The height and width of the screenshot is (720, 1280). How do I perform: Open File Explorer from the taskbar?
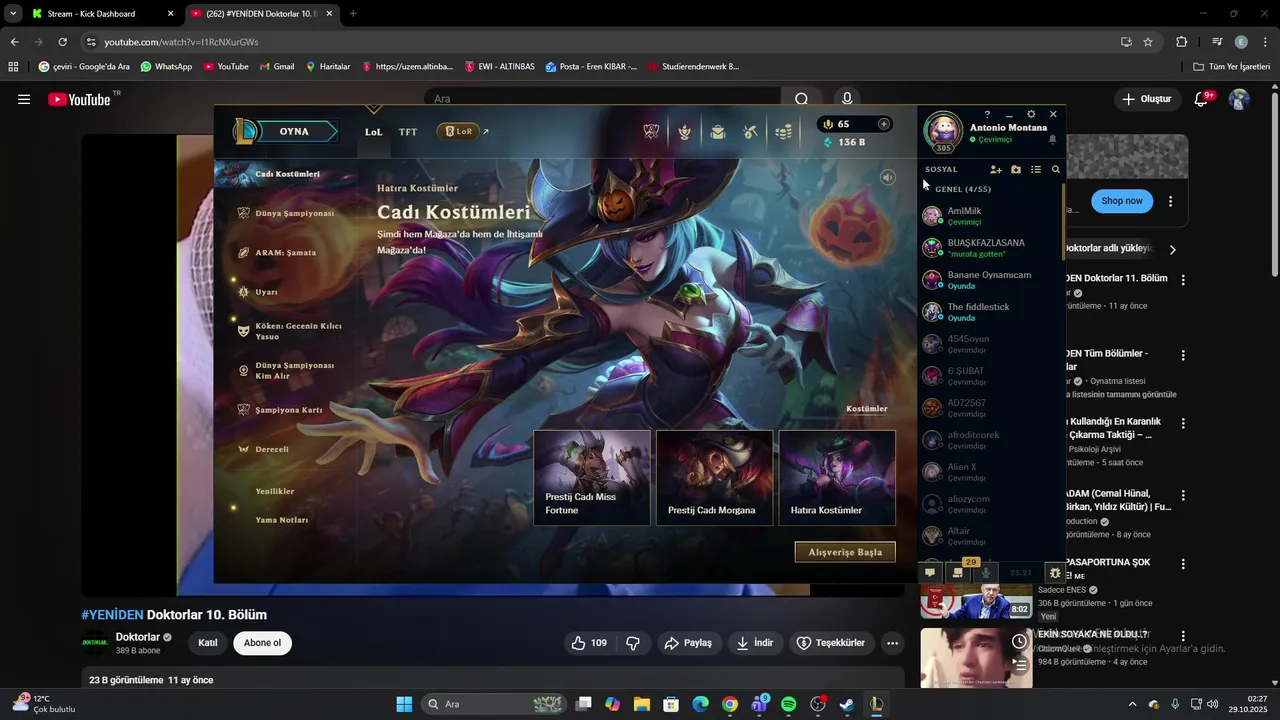641,704
